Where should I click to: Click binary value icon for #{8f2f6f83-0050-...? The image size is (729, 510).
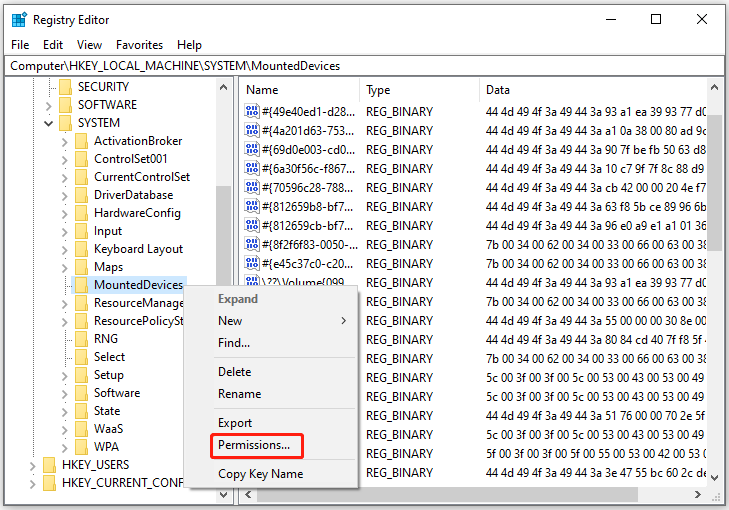click(x=252, y=245)
